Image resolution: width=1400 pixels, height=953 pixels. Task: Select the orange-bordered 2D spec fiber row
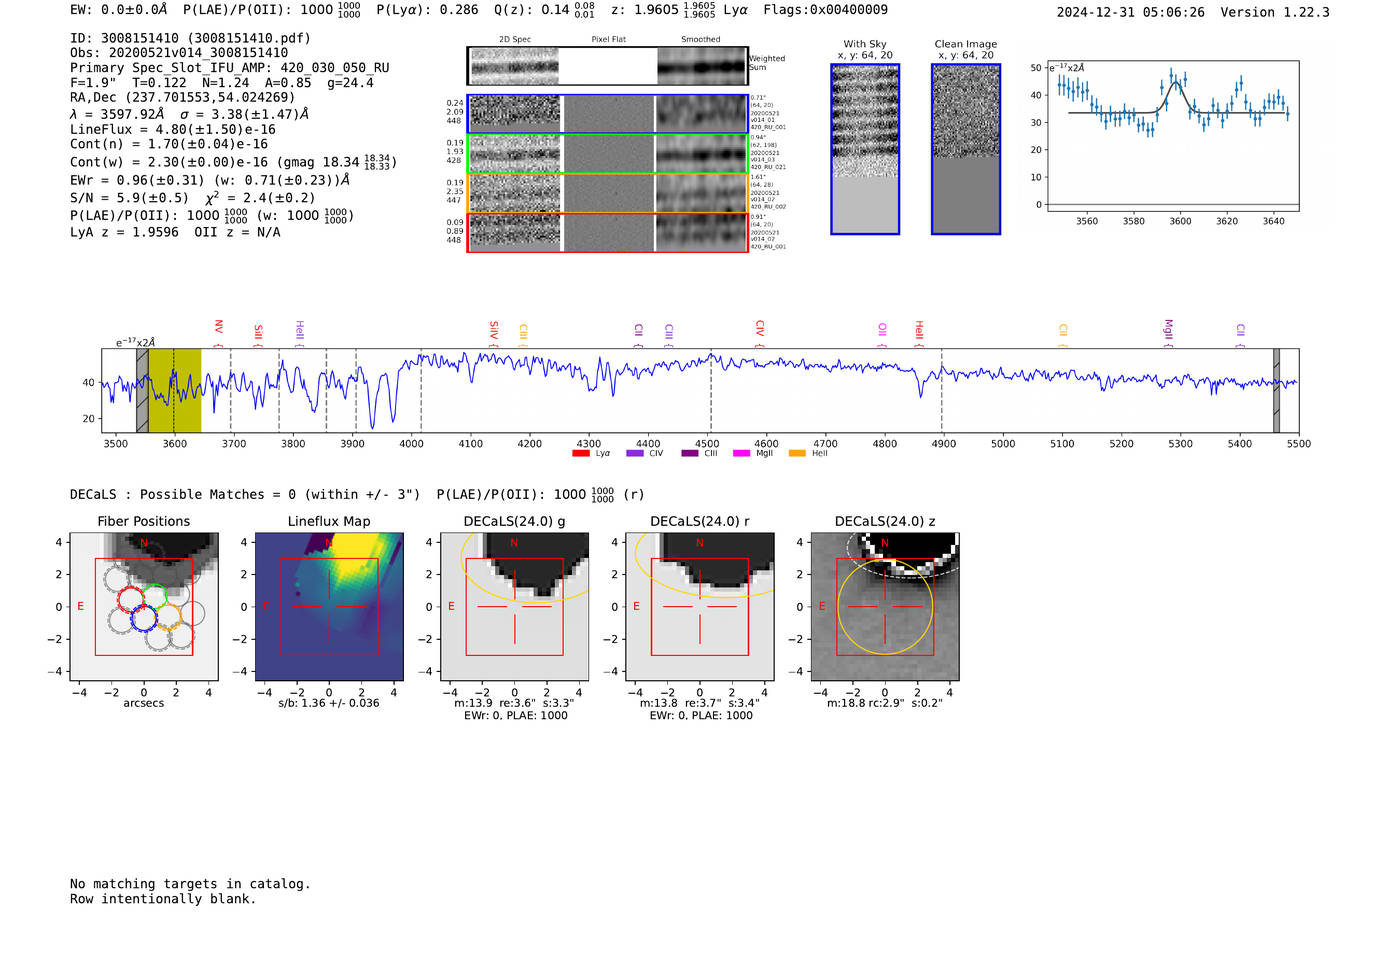(x=608, y=193)
